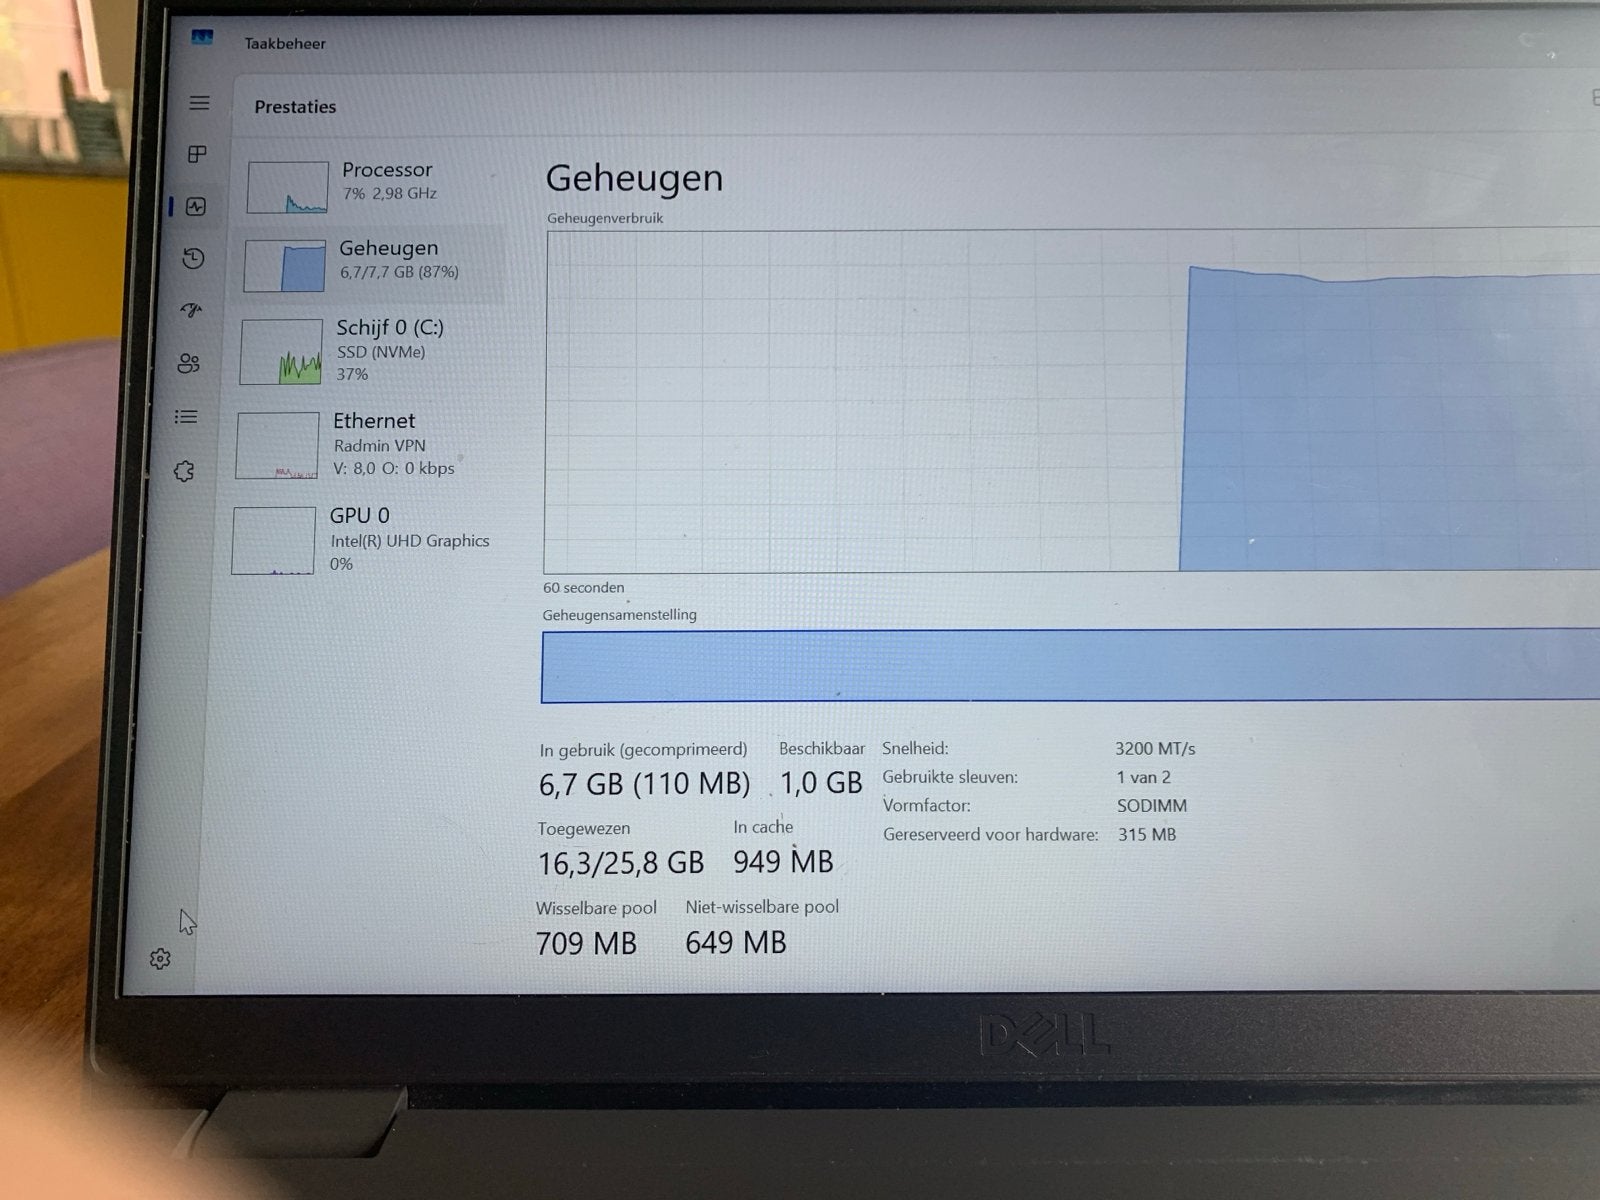Click the 'SODIMM' Vormfactor value
The image size is (1600, 1200).
[1152, 806]
